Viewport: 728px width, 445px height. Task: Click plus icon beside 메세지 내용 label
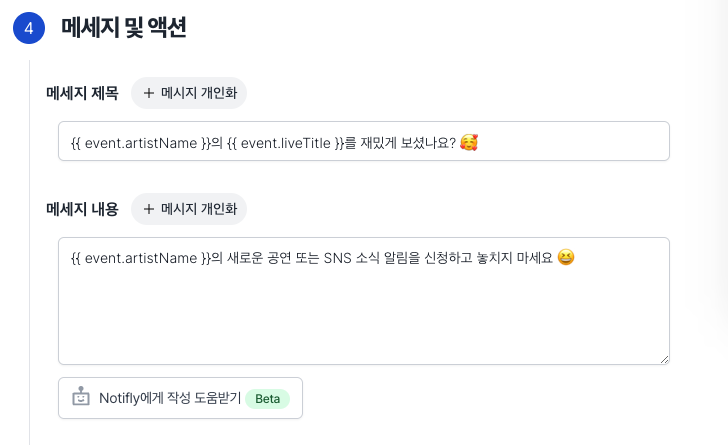[x=149, y=209]
